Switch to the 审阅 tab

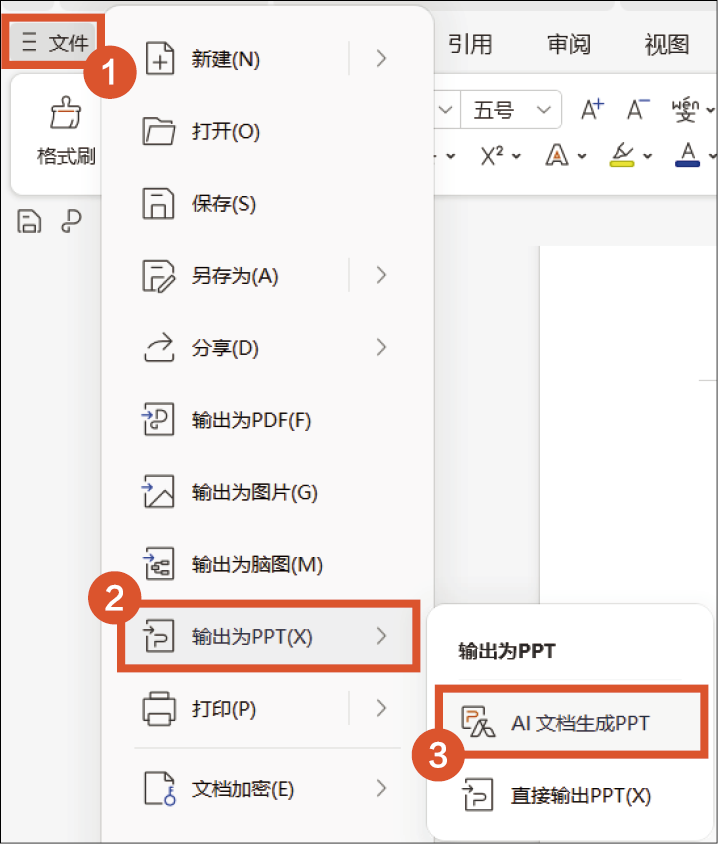click(568, 44)
